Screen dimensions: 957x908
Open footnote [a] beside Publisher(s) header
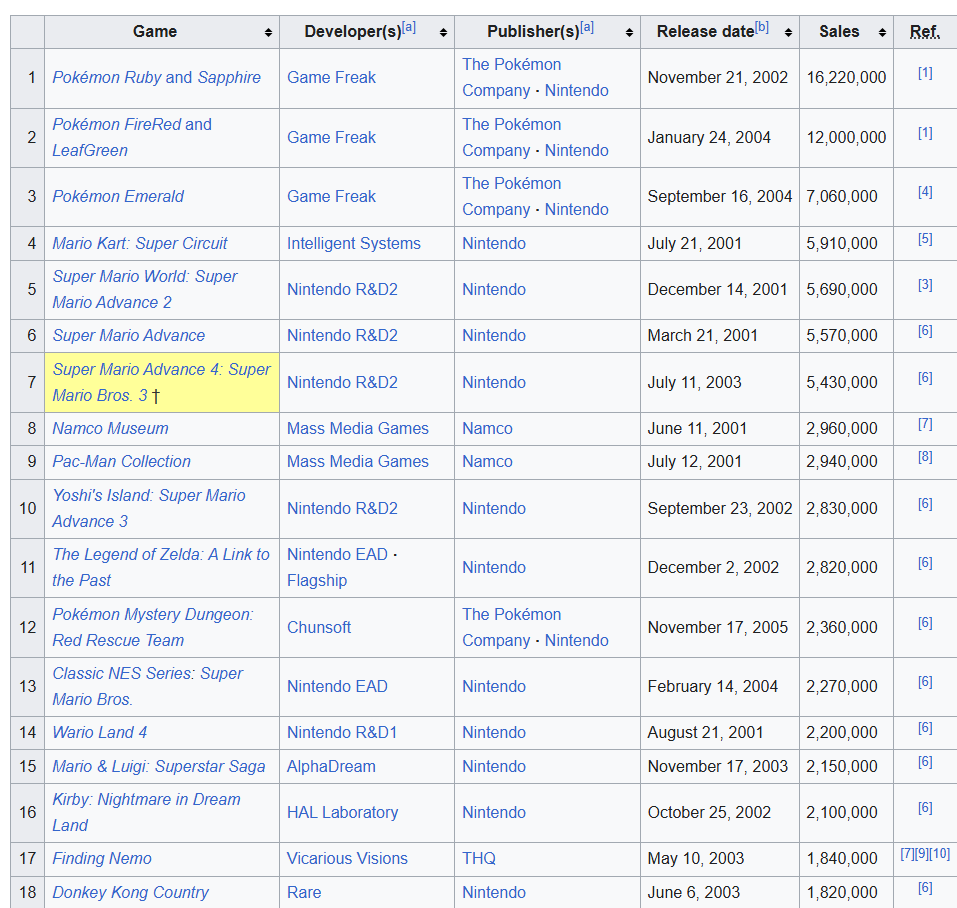coord(587,27)
